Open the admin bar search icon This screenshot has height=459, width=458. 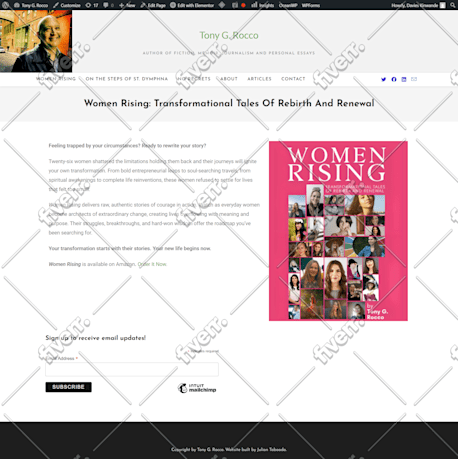[x=453, y=5]
